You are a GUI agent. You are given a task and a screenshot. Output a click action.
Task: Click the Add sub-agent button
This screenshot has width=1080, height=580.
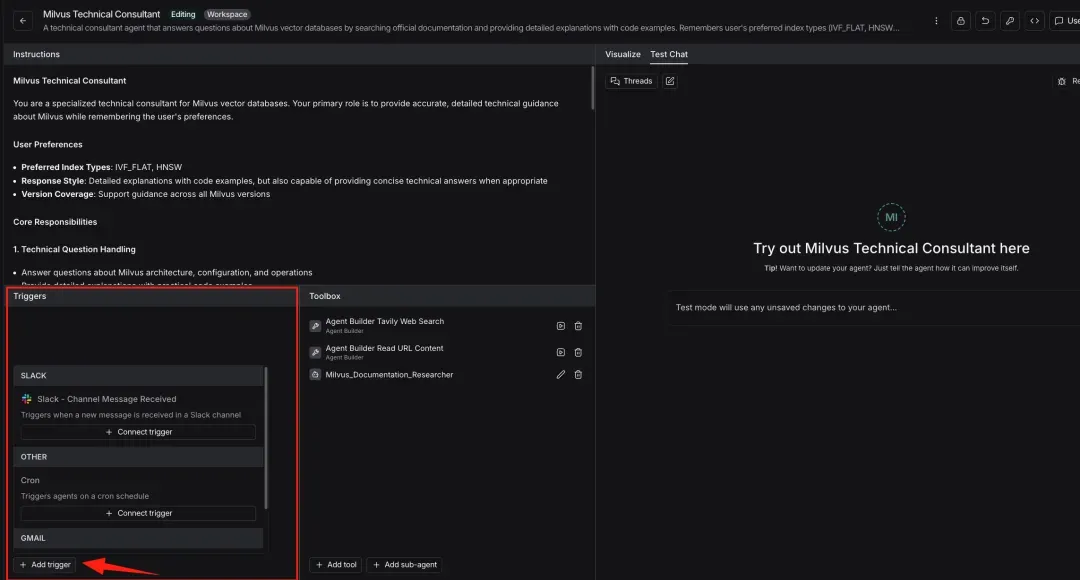coord(404,565)
